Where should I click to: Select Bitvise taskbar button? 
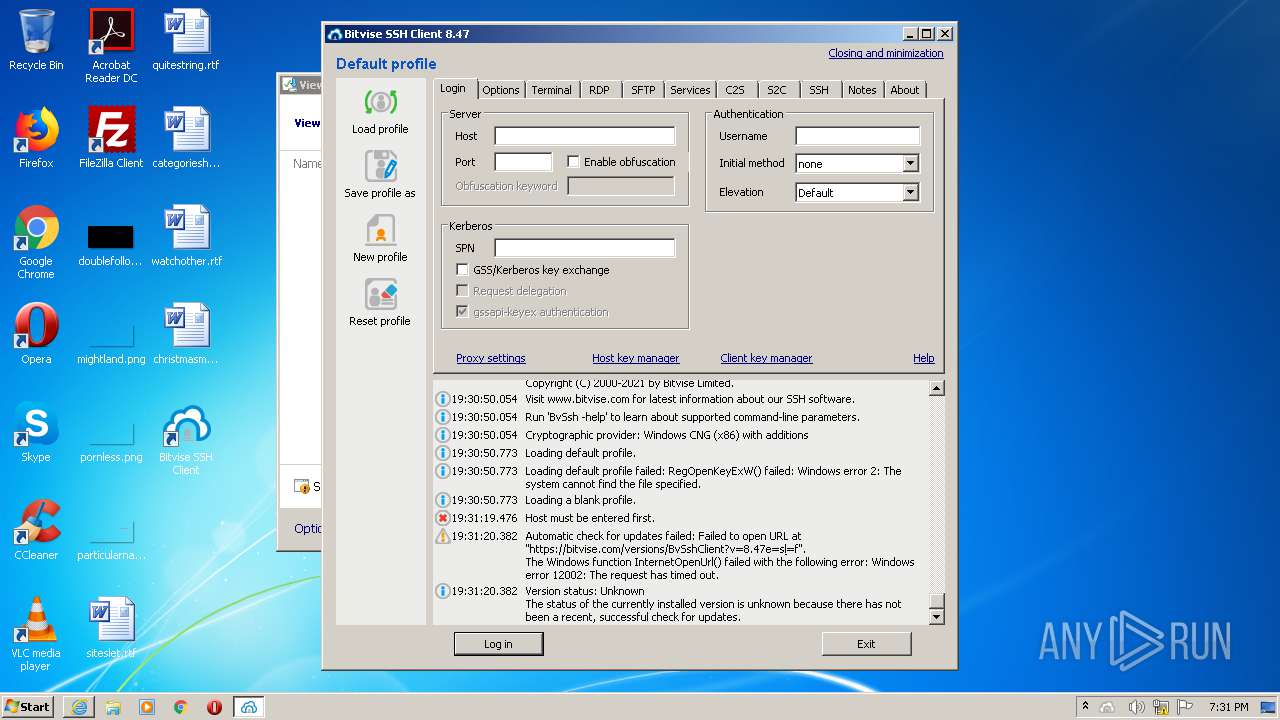click(x=248, y=707)
